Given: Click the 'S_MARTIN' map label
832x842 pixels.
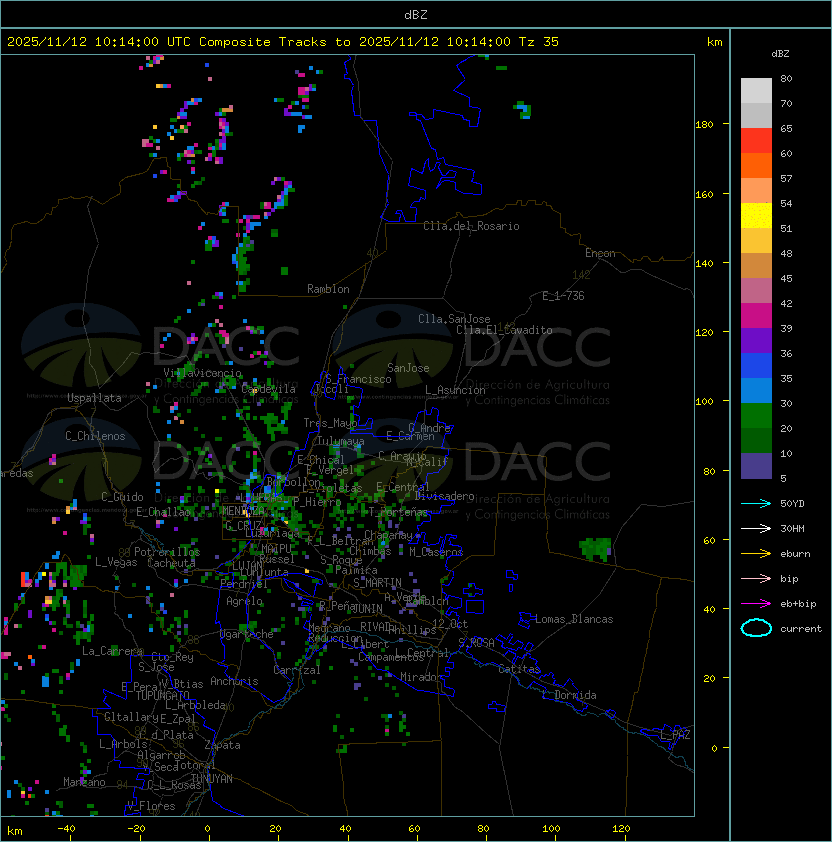Looking at the screenshot, I should (x=378, y=582).
